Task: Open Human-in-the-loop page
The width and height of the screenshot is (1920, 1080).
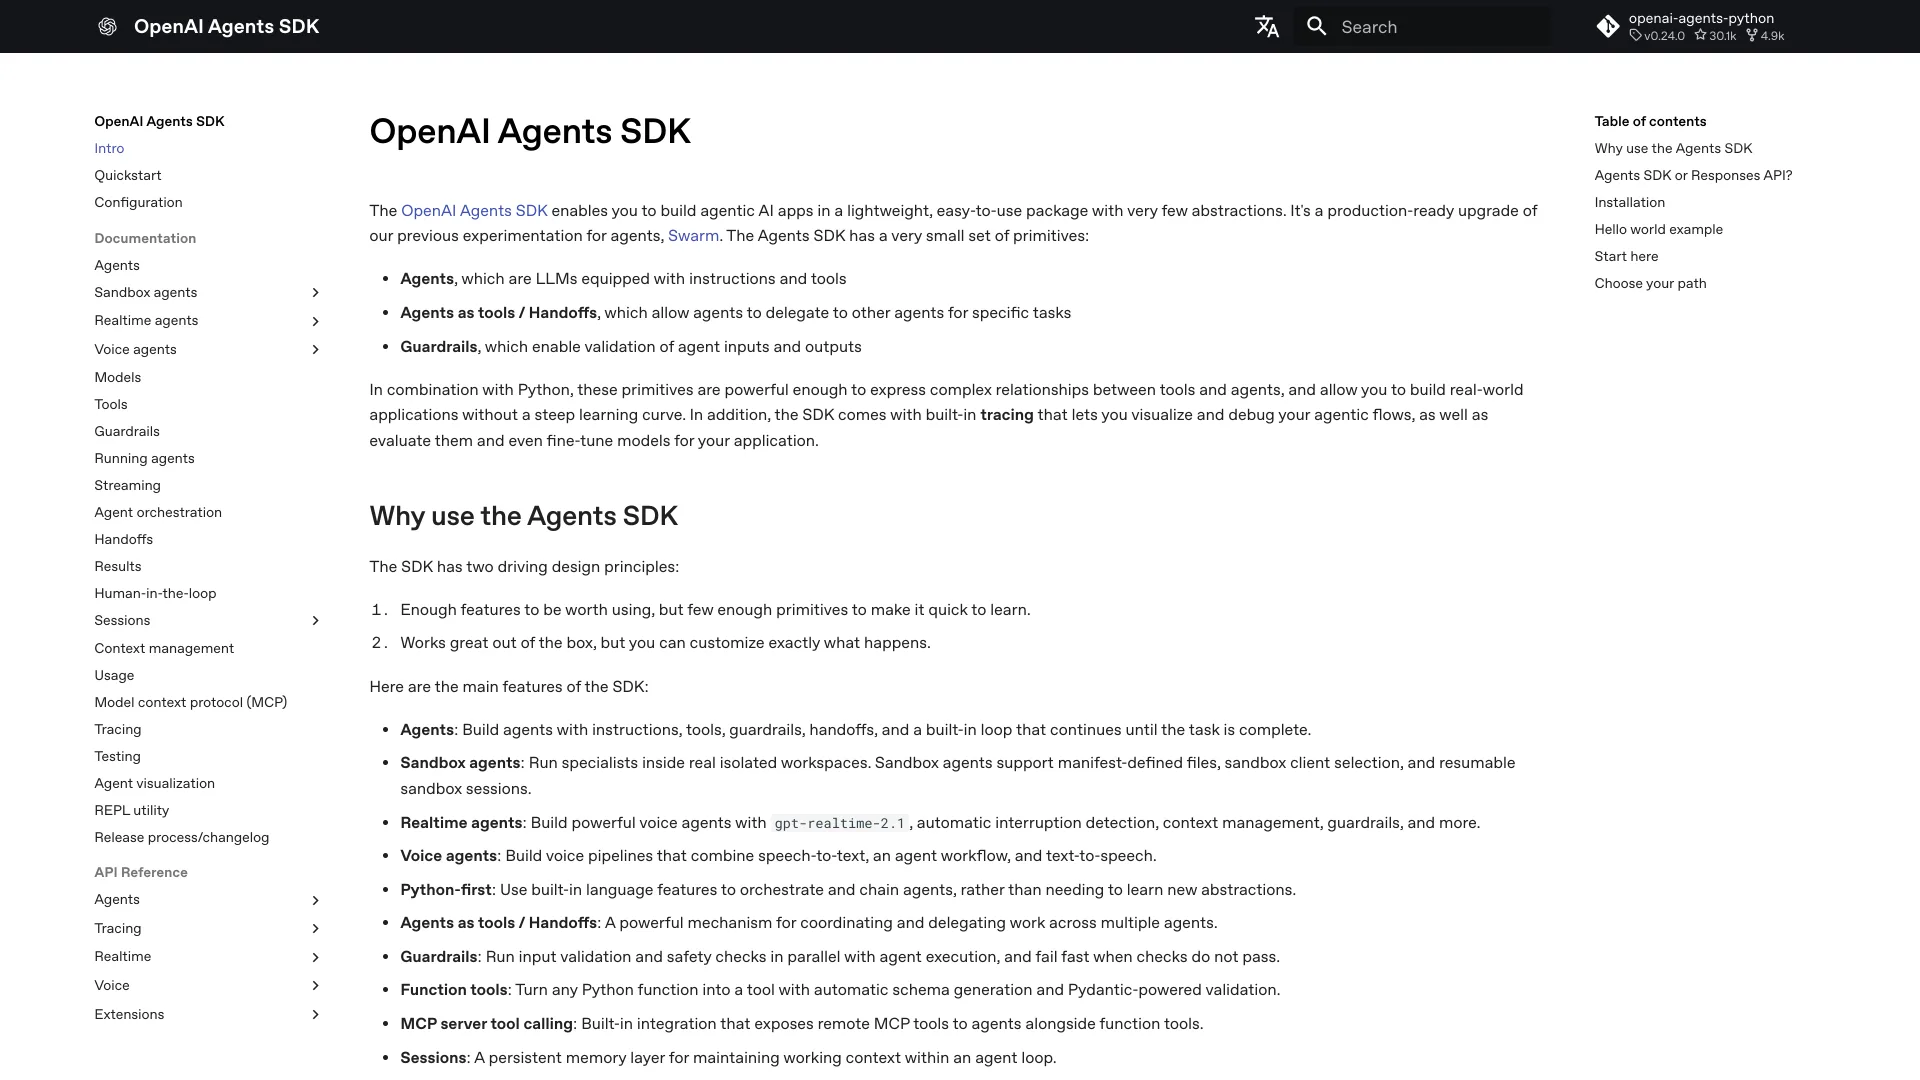Action: tap(155, 593)
